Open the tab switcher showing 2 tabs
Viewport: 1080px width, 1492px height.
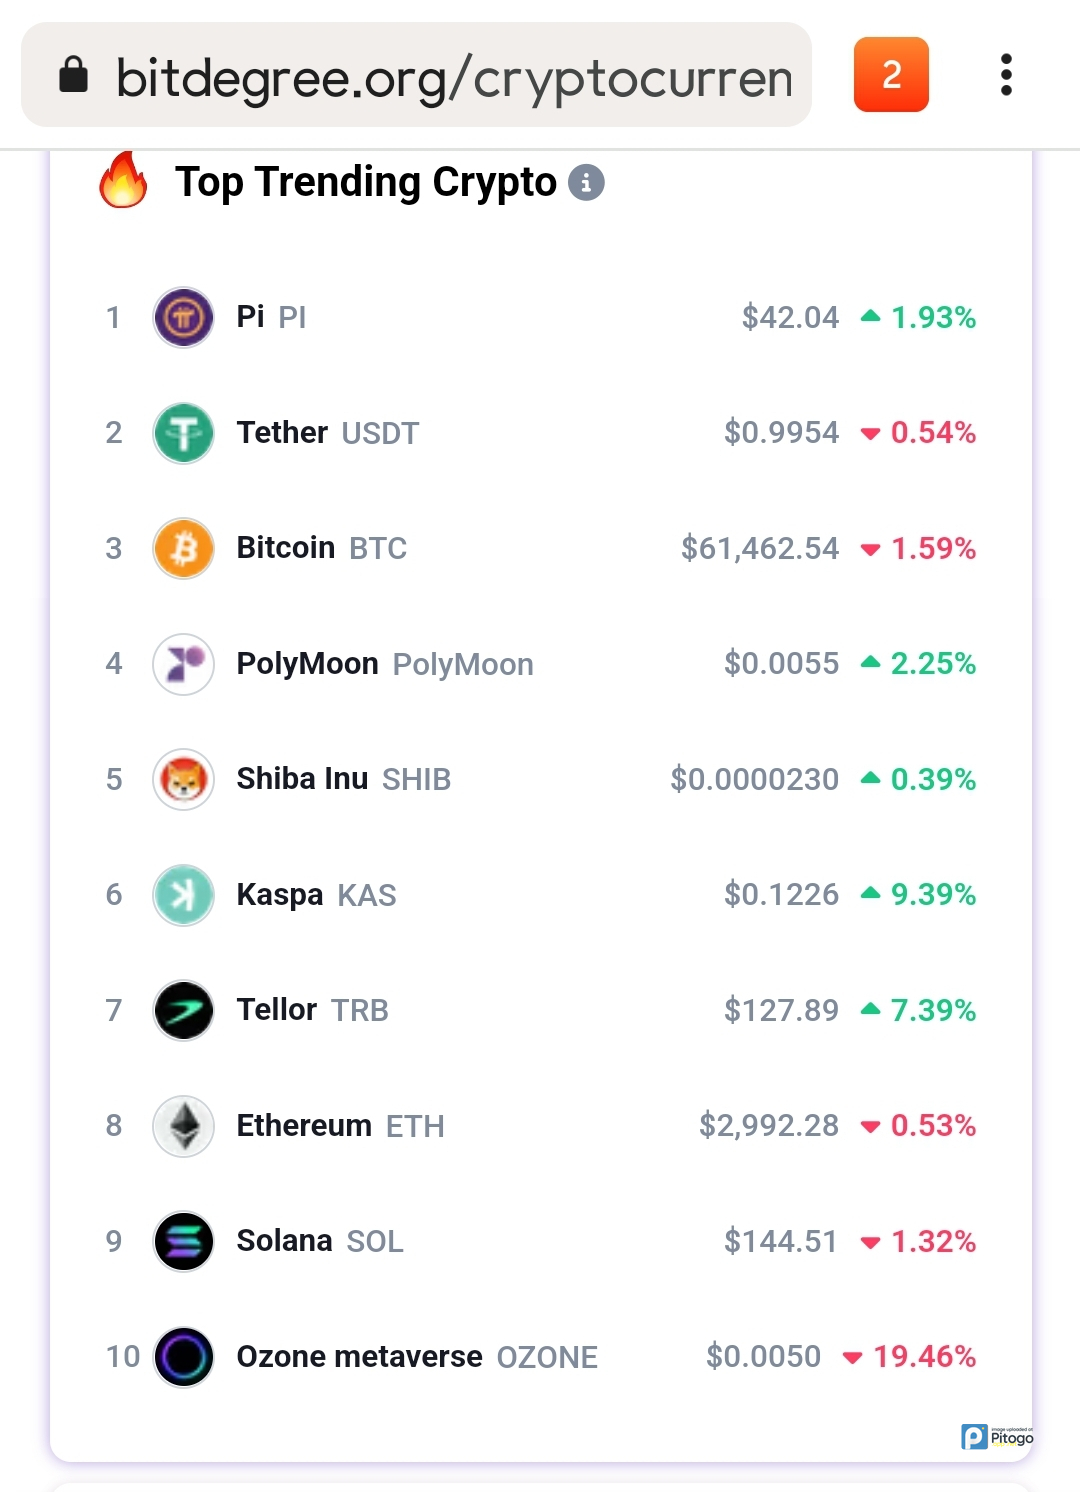[891, 75]
